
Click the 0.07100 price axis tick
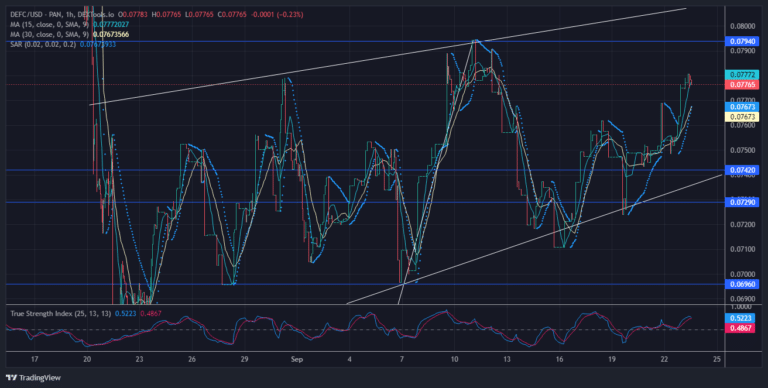(x=742, y=249)
